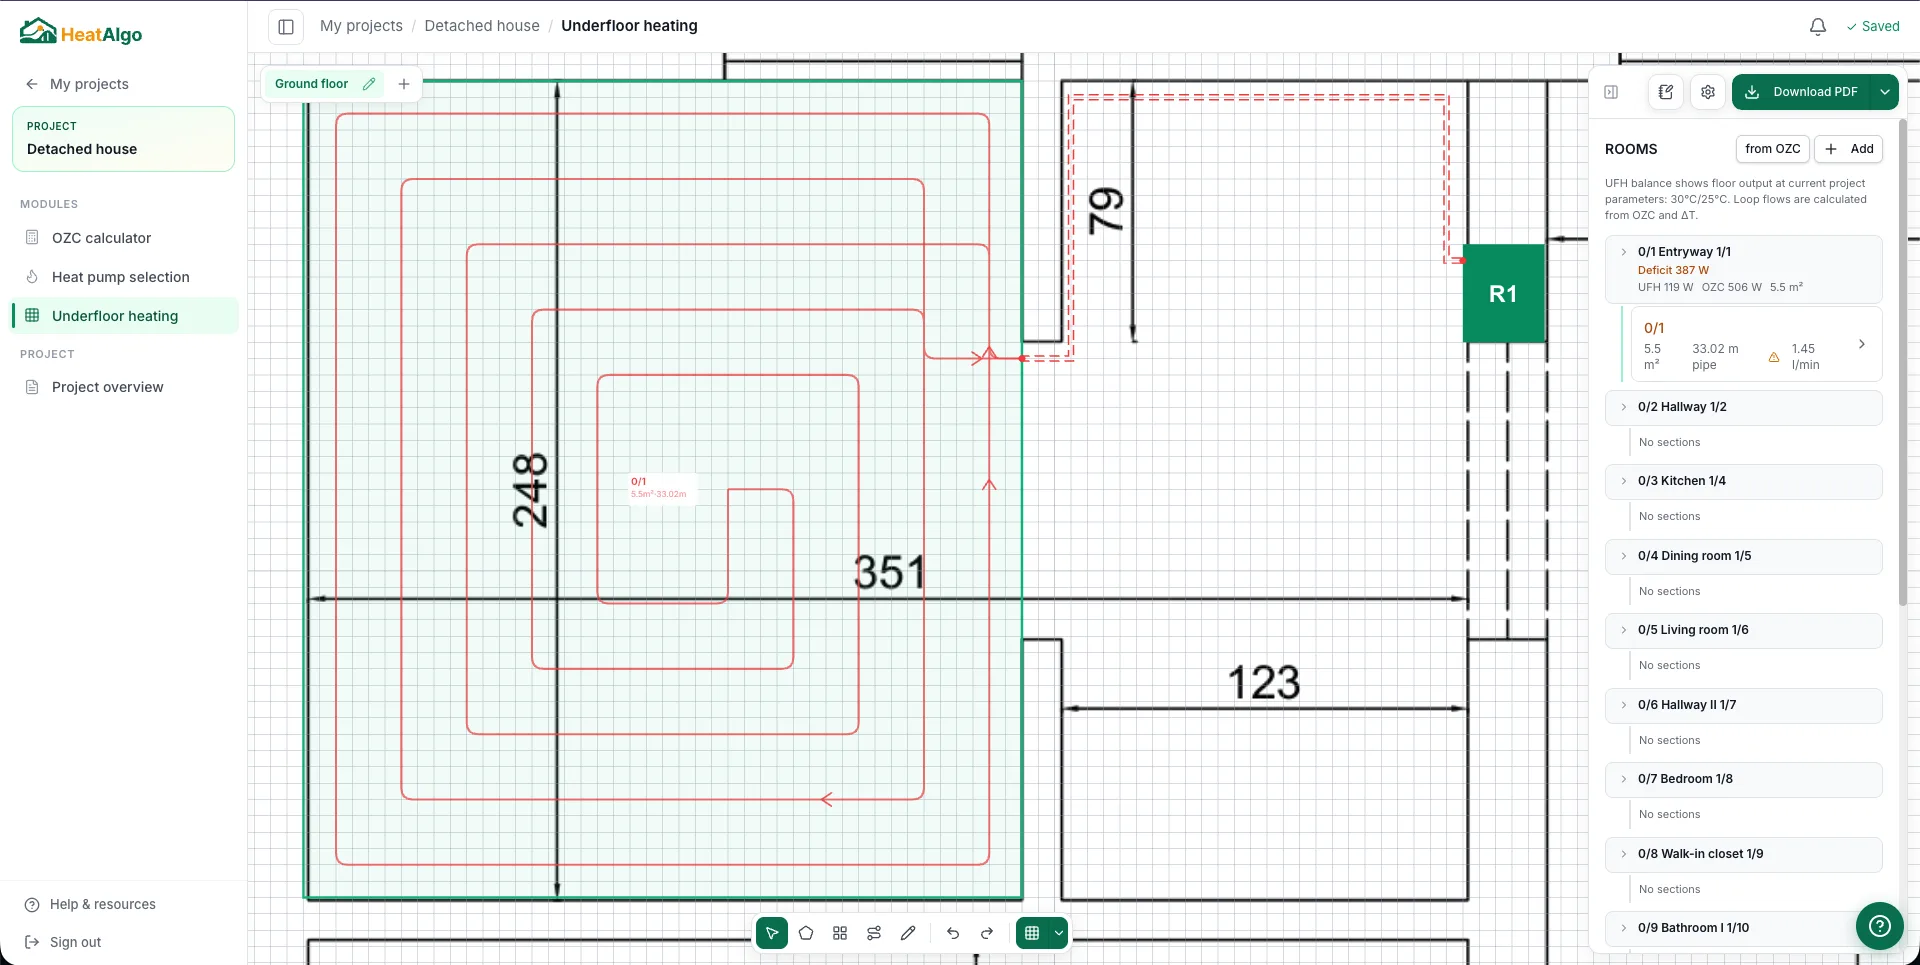Click the Underfloor heating grid icon in sidebar

pos(32,316)
